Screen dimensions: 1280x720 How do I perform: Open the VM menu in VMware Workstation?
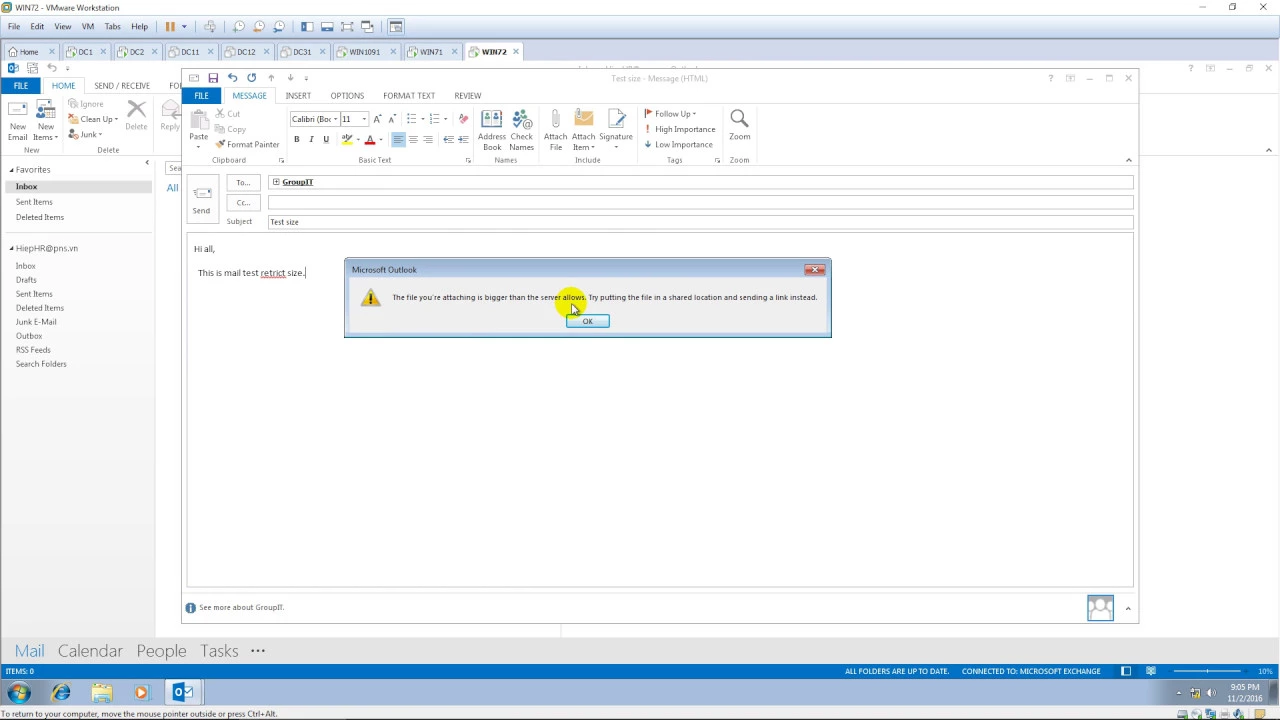(x=87, y=26)
